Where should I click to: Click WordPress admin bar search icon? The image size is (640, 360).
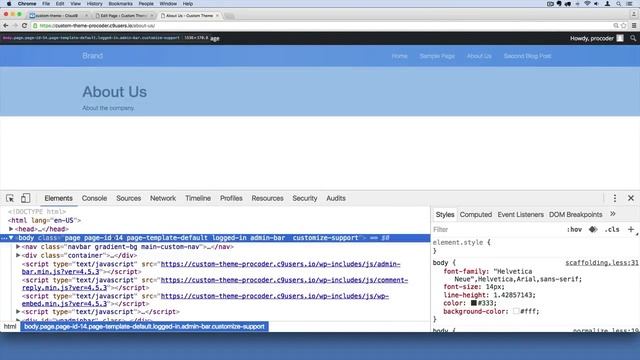click(x=633, y=38)
